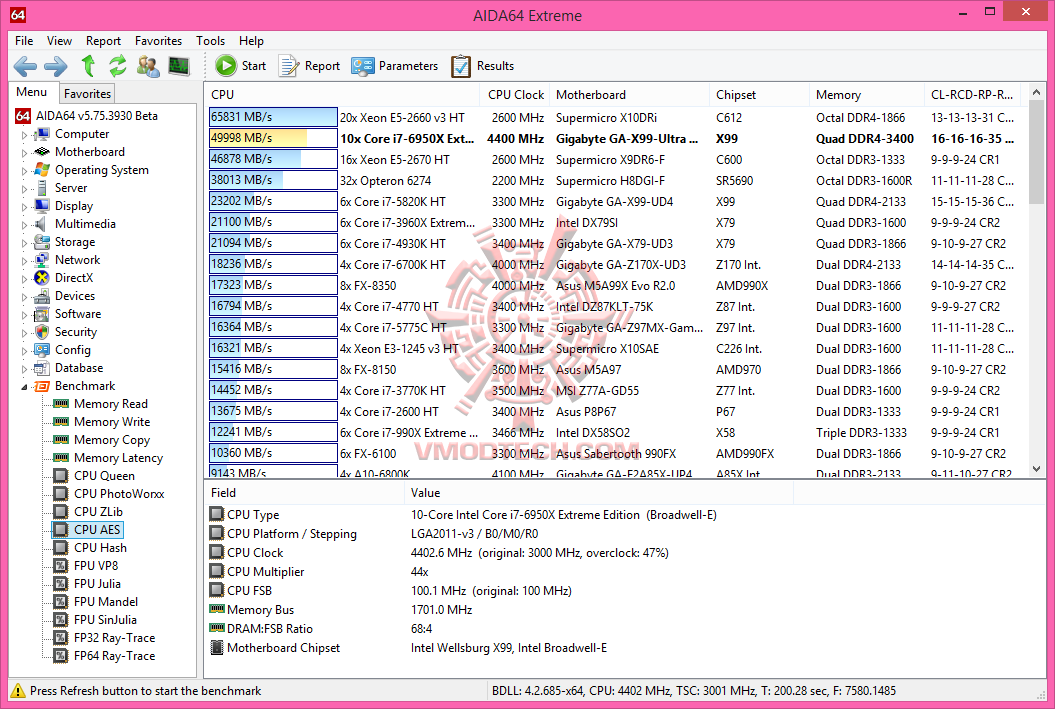Switch to the Favorites tab
The image size is (1055, 709).
click(87, 94)
